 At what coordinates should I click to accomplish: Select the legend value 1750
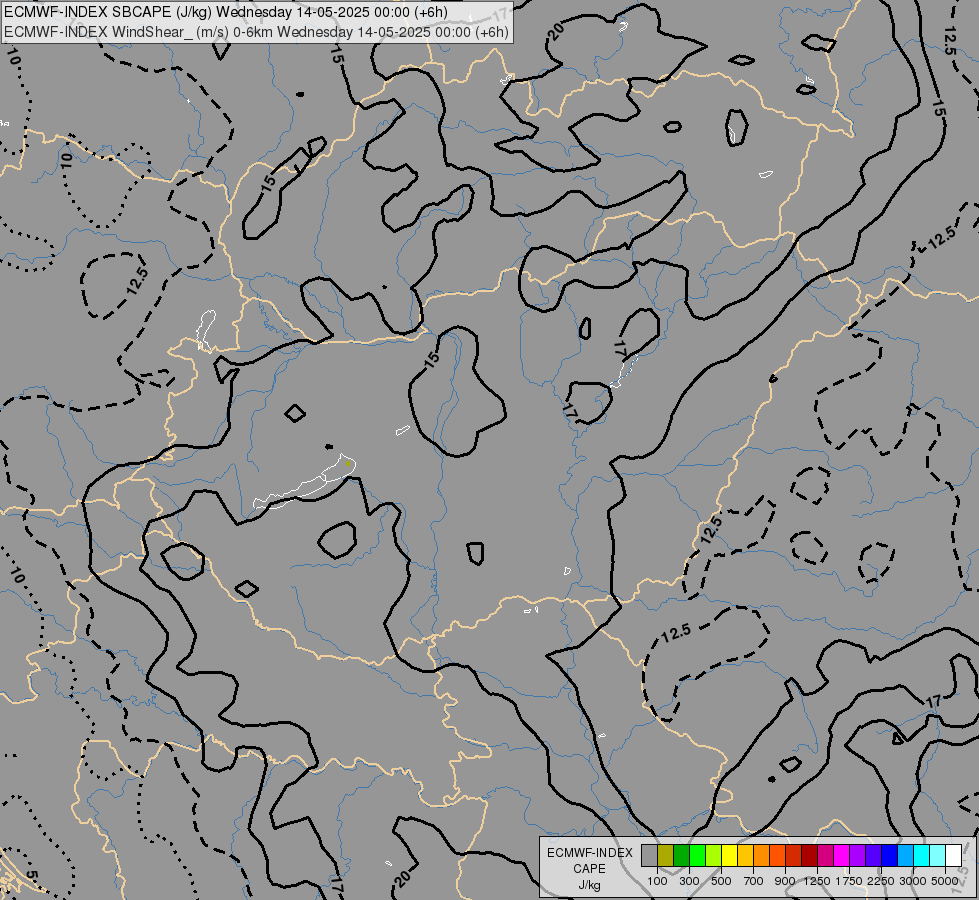point(849,881)
